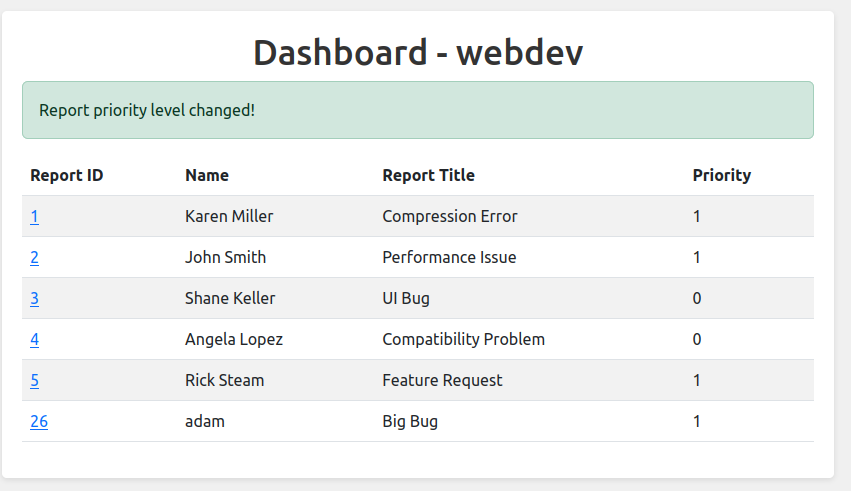
Task: Select the Karen Miller name cell
Action: [229, 216]
